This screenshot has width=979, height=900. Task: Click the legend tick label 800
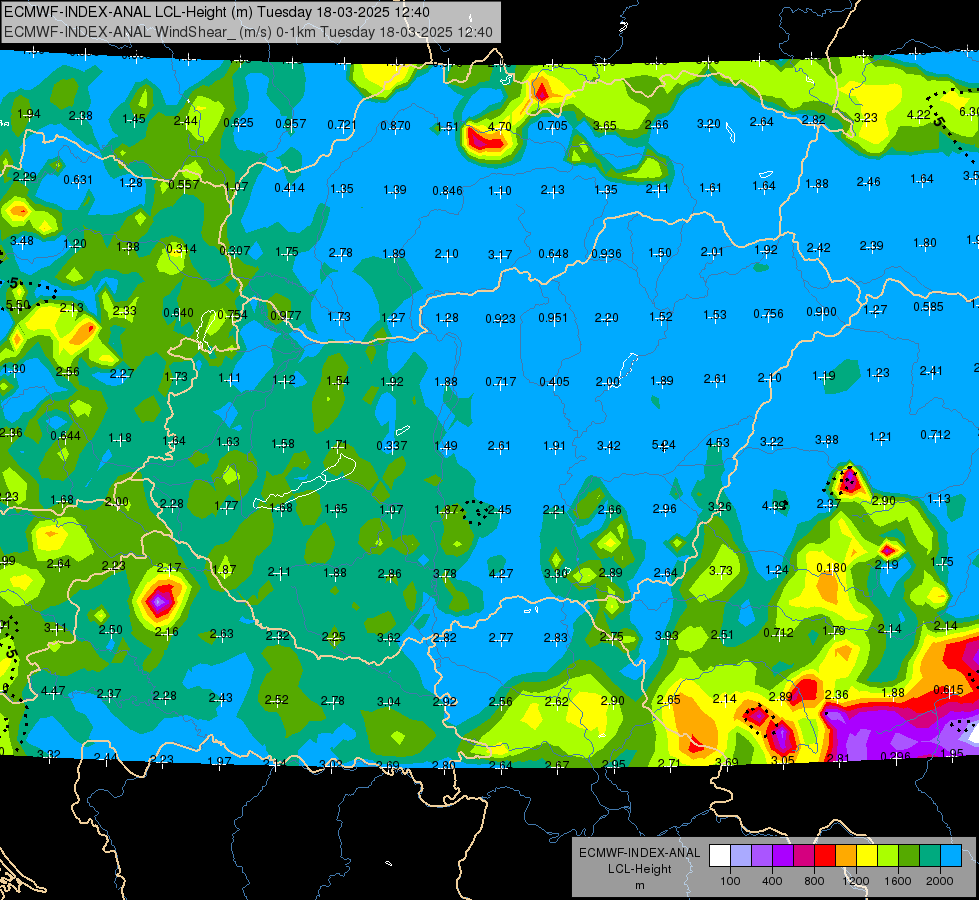(814, 881)
